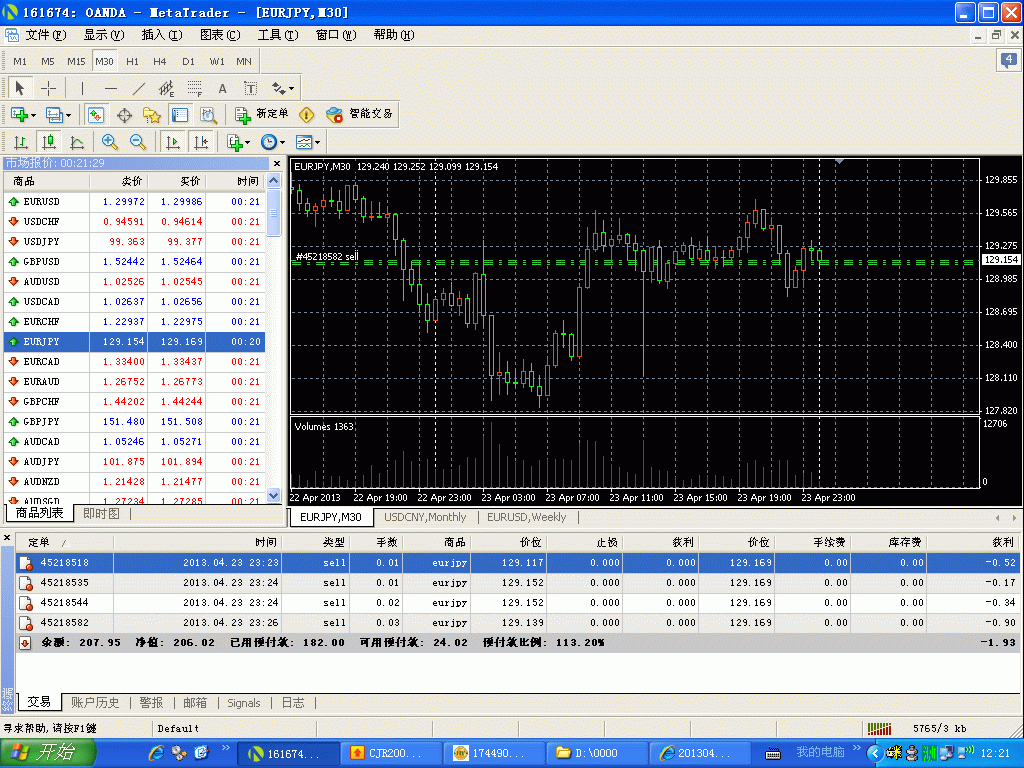Switch to the D1 timeframe
This screenshot has width=1024, height=768.
188,61
